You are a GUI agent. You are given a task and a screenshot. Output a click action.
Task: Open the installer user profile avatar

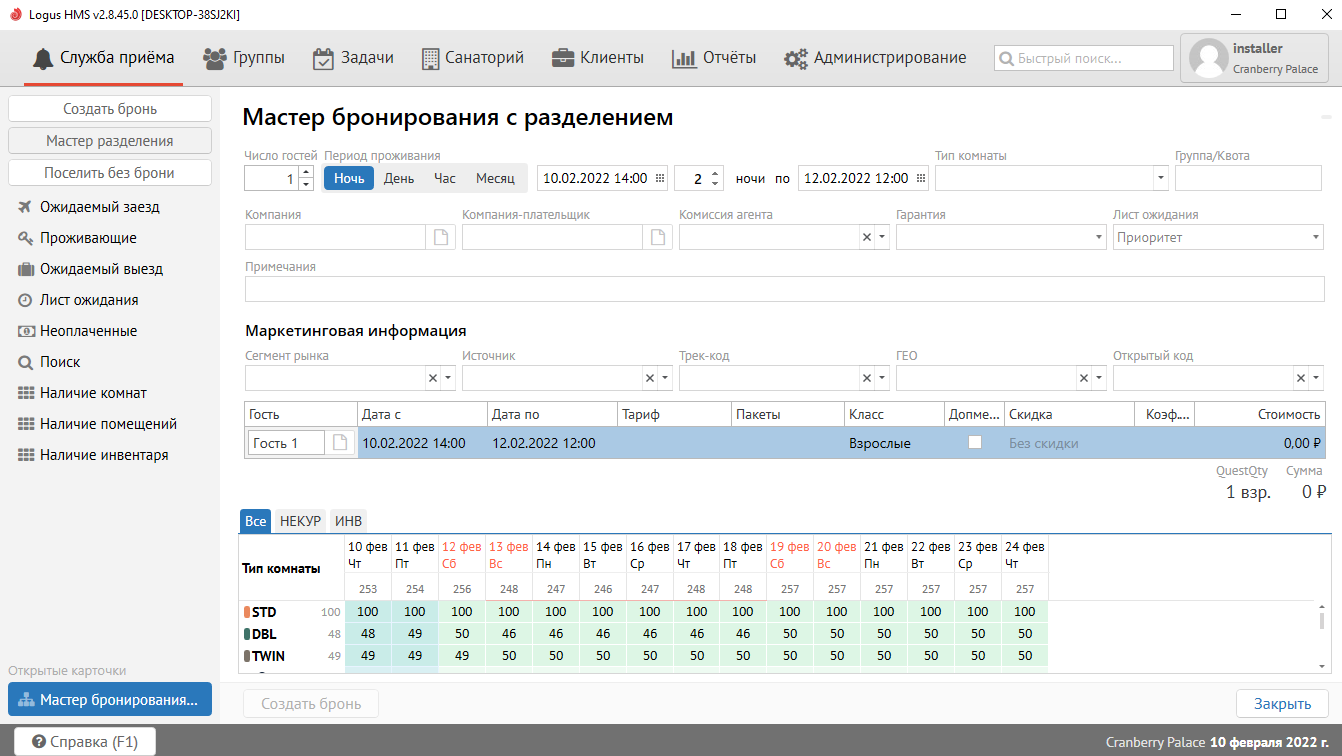[1207, 59]
